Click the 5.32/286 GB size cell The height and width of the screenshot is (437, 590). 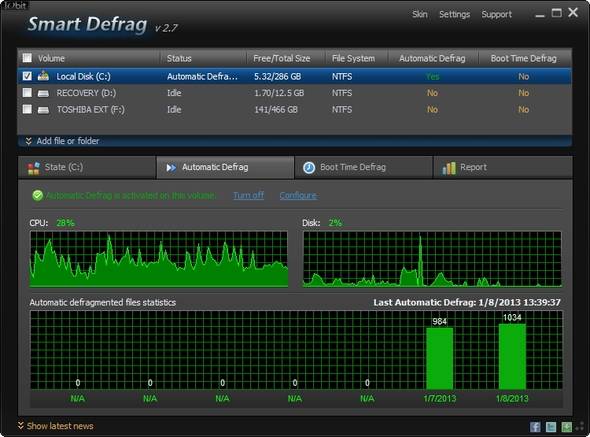pyautogui.click(x=277, y=76)
